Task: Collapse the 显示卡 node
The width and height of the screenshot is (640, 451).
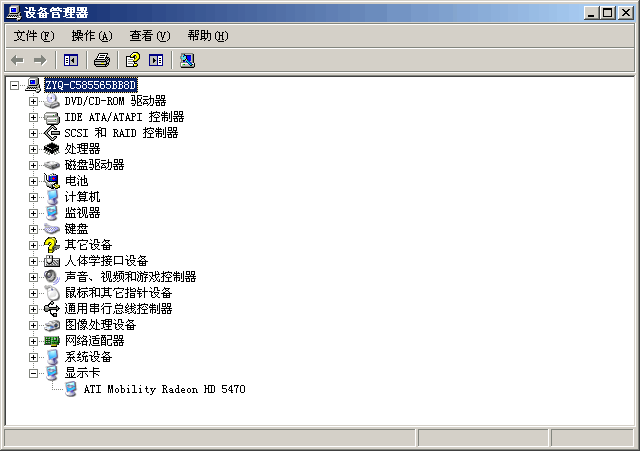Action: pos(33,373)
